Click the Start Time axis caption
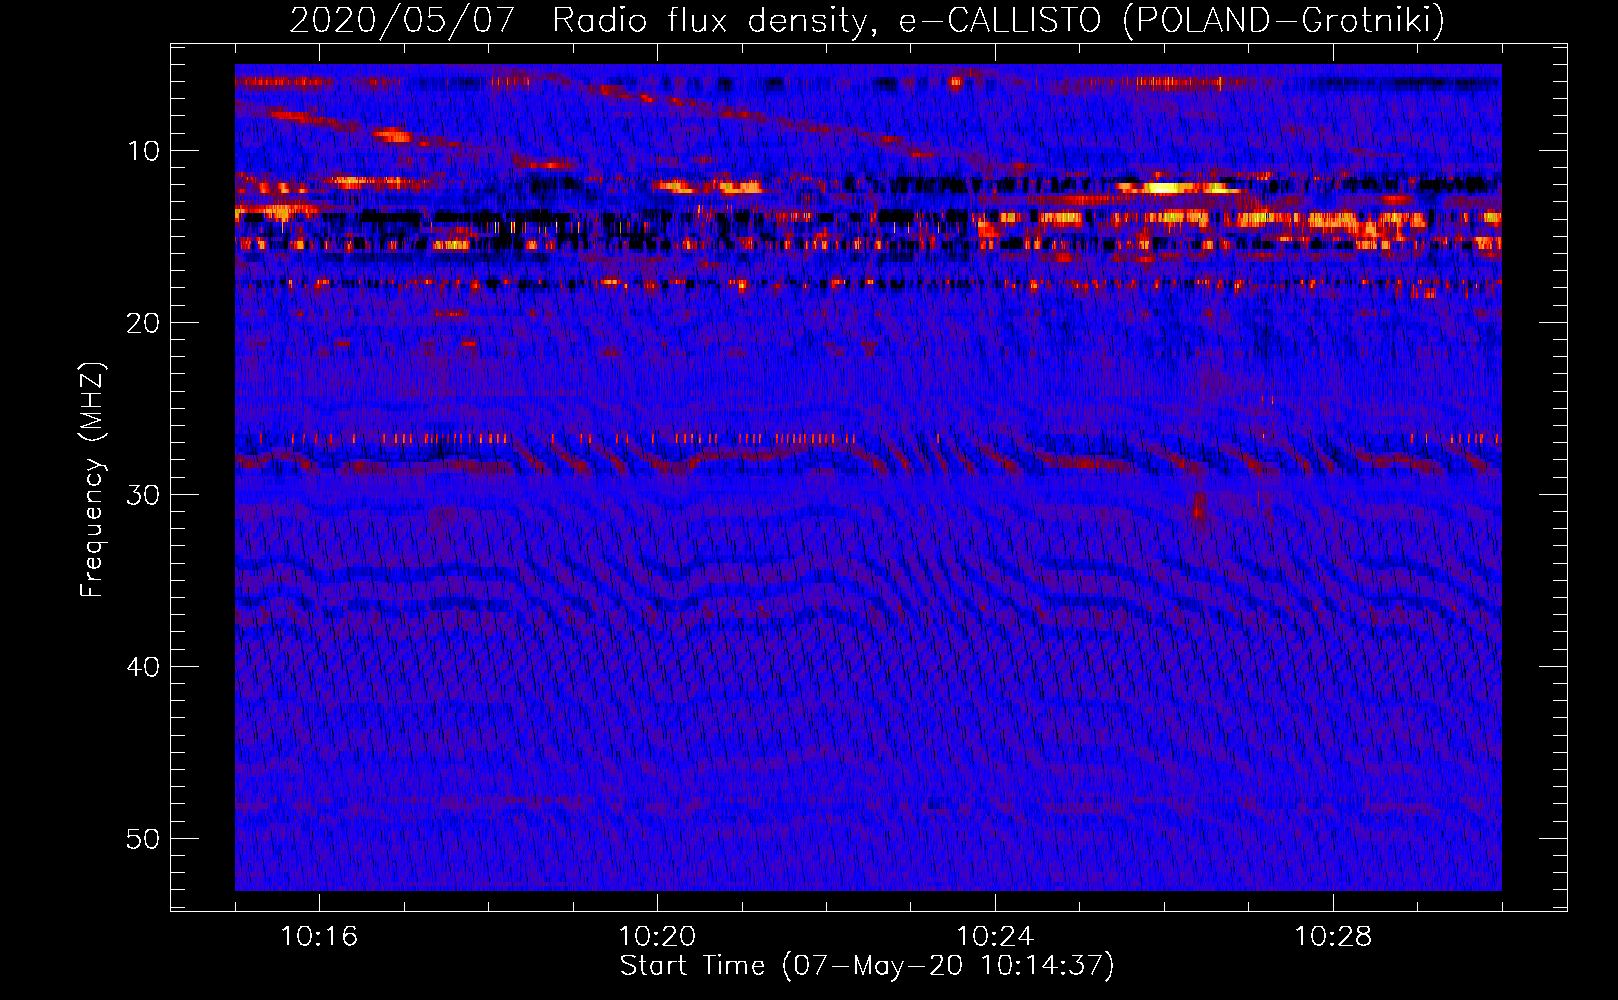The height and width of the screenshot is (1000, 1618). pyautogui.click(x=867, y=966)
